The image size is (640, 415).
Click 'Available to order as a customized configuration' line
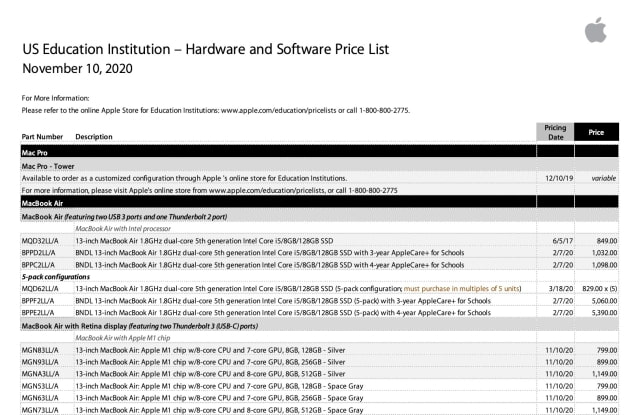(x=184, y=178)
